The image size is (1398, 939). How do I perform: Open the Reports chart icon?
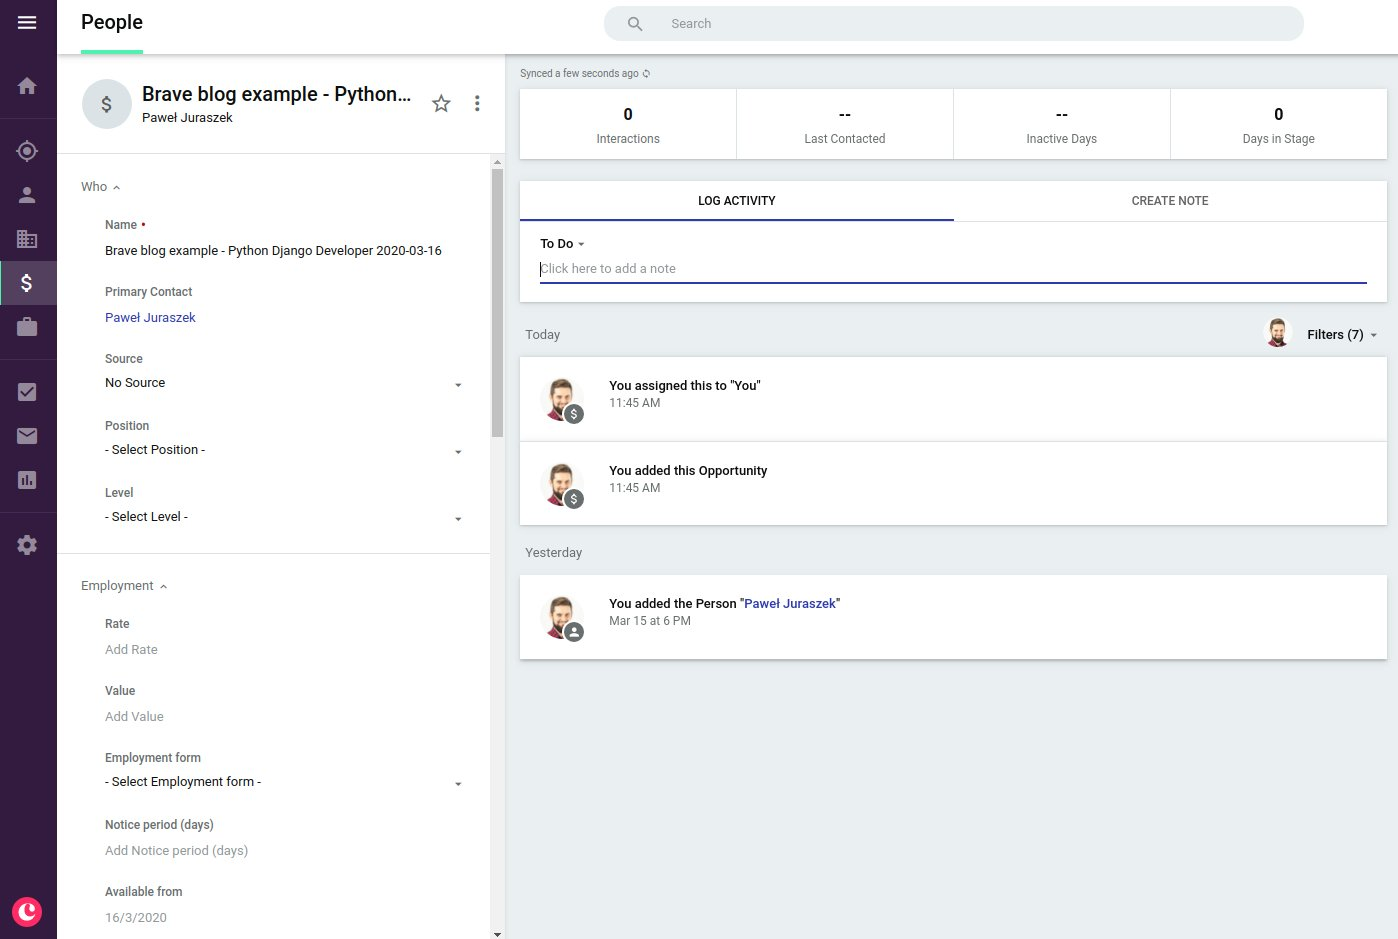click(x=27, y=480)
